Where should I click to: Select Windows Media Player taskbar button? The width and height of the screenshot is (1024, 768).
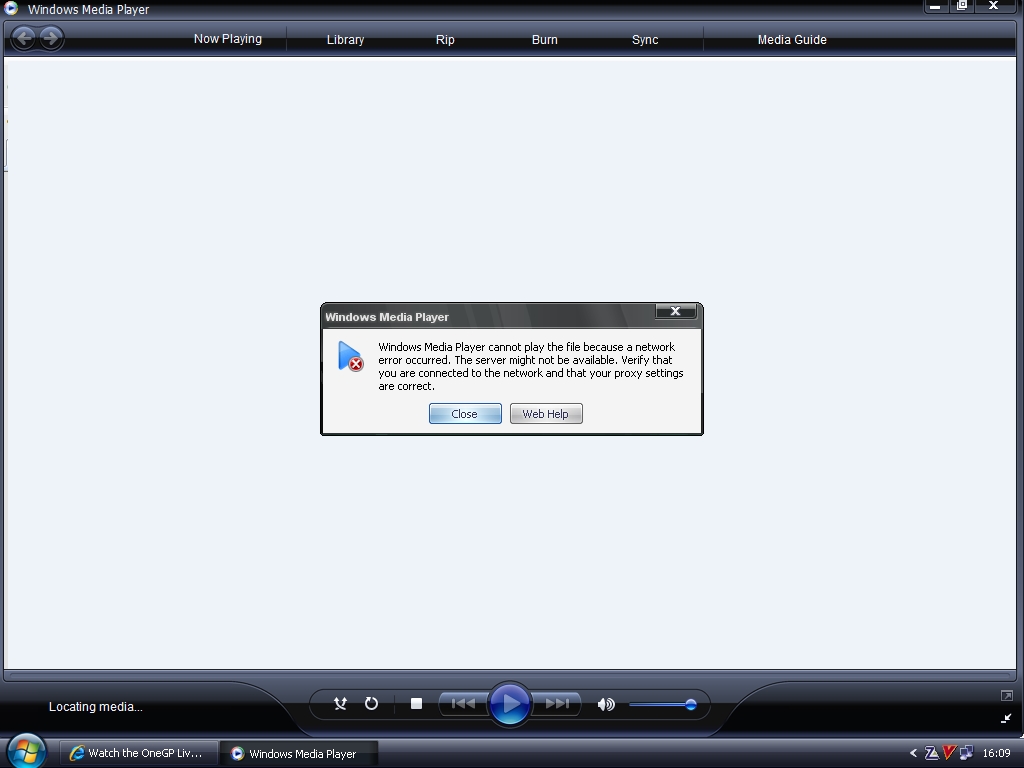coord(298,753)
